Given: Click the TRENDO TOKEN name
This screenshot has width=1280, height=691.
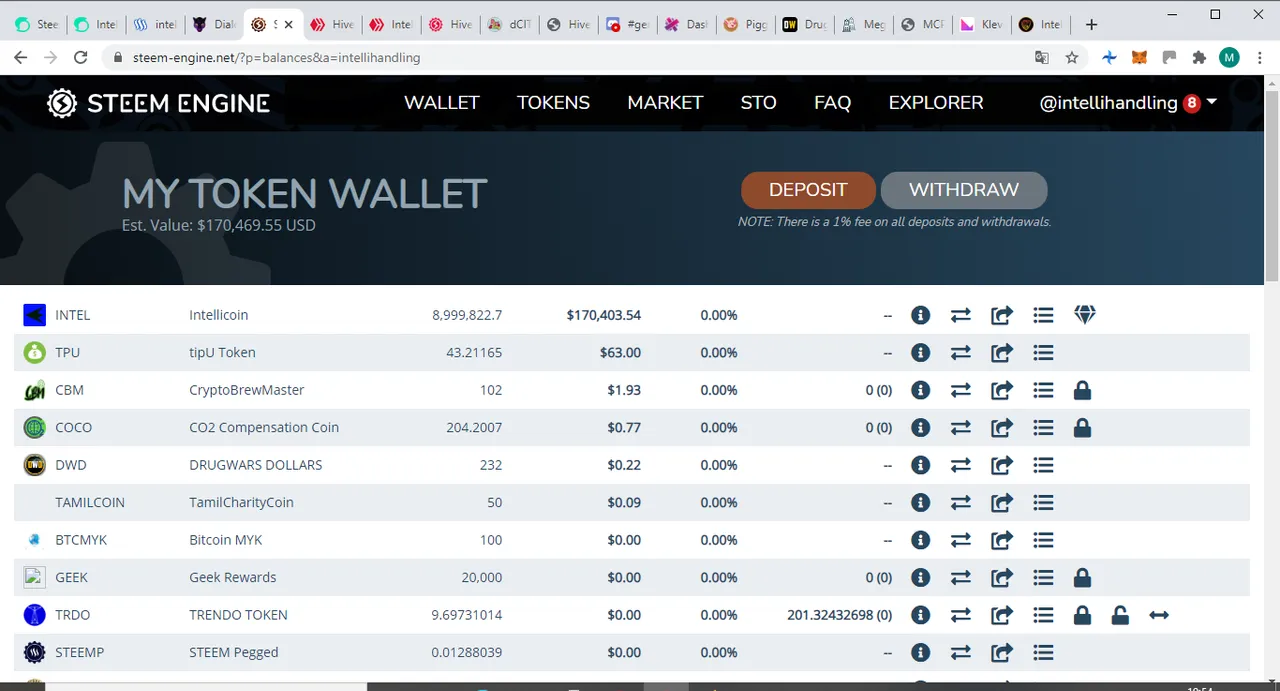Looking at the screenshot, I should click(238, 615).
